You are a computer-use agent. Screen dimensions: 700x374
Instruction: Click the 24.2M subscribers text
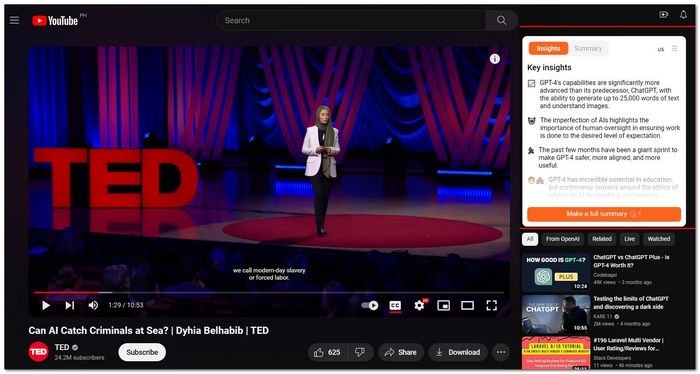tap(79, 357)
